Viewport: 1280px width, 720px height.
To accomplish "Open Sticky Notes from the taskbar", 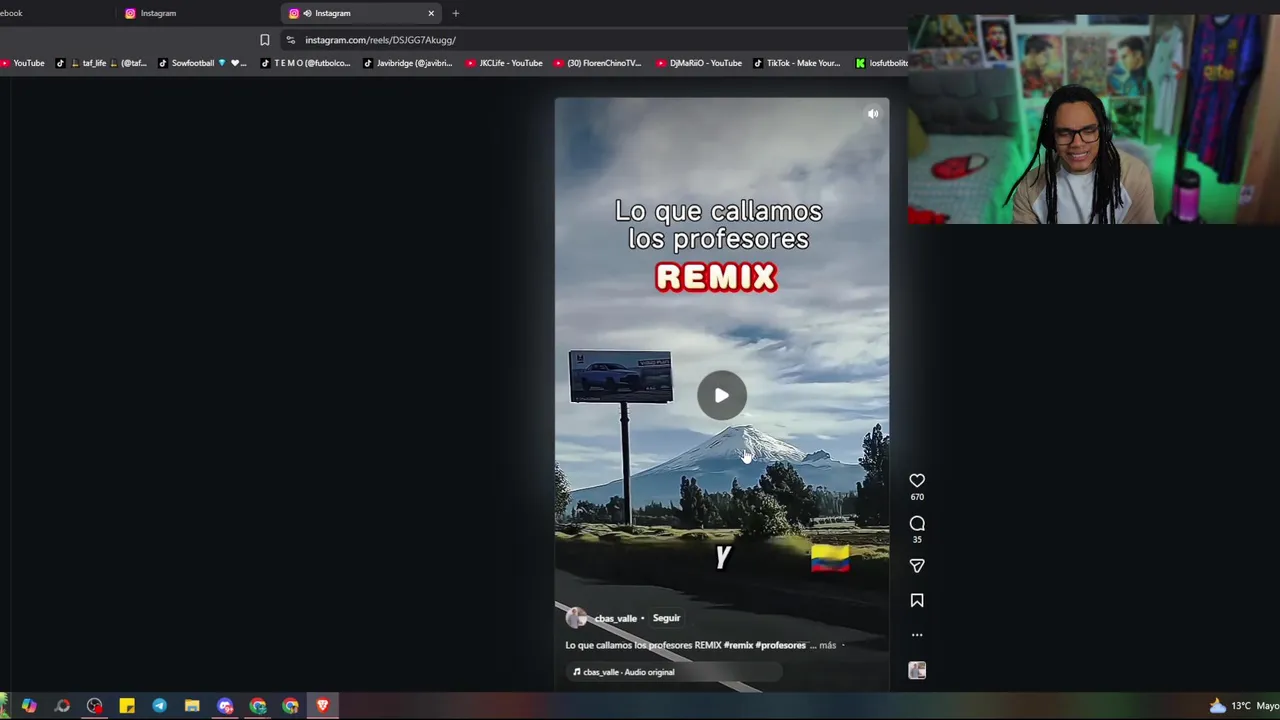I will click(127, 706).
